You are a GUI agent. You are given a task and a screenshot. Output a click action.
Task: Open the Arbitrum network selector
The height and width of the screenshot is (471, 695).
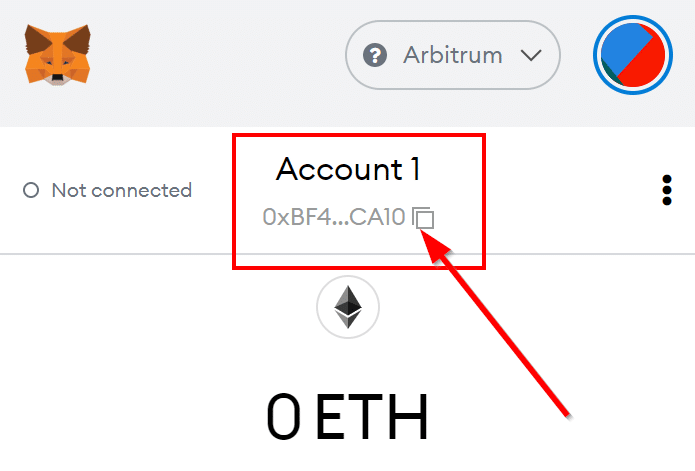click(x=453, y=55)
